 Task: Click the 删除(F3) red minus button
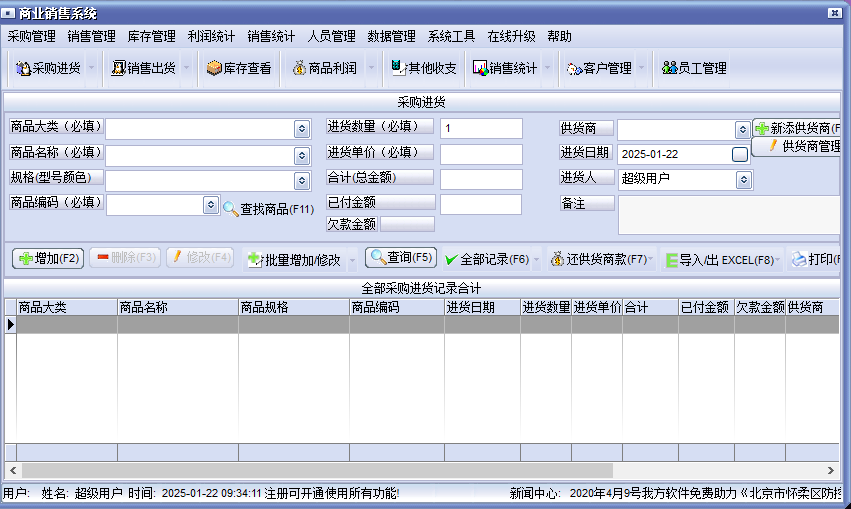pyautogui.click(x=125, y=257)
